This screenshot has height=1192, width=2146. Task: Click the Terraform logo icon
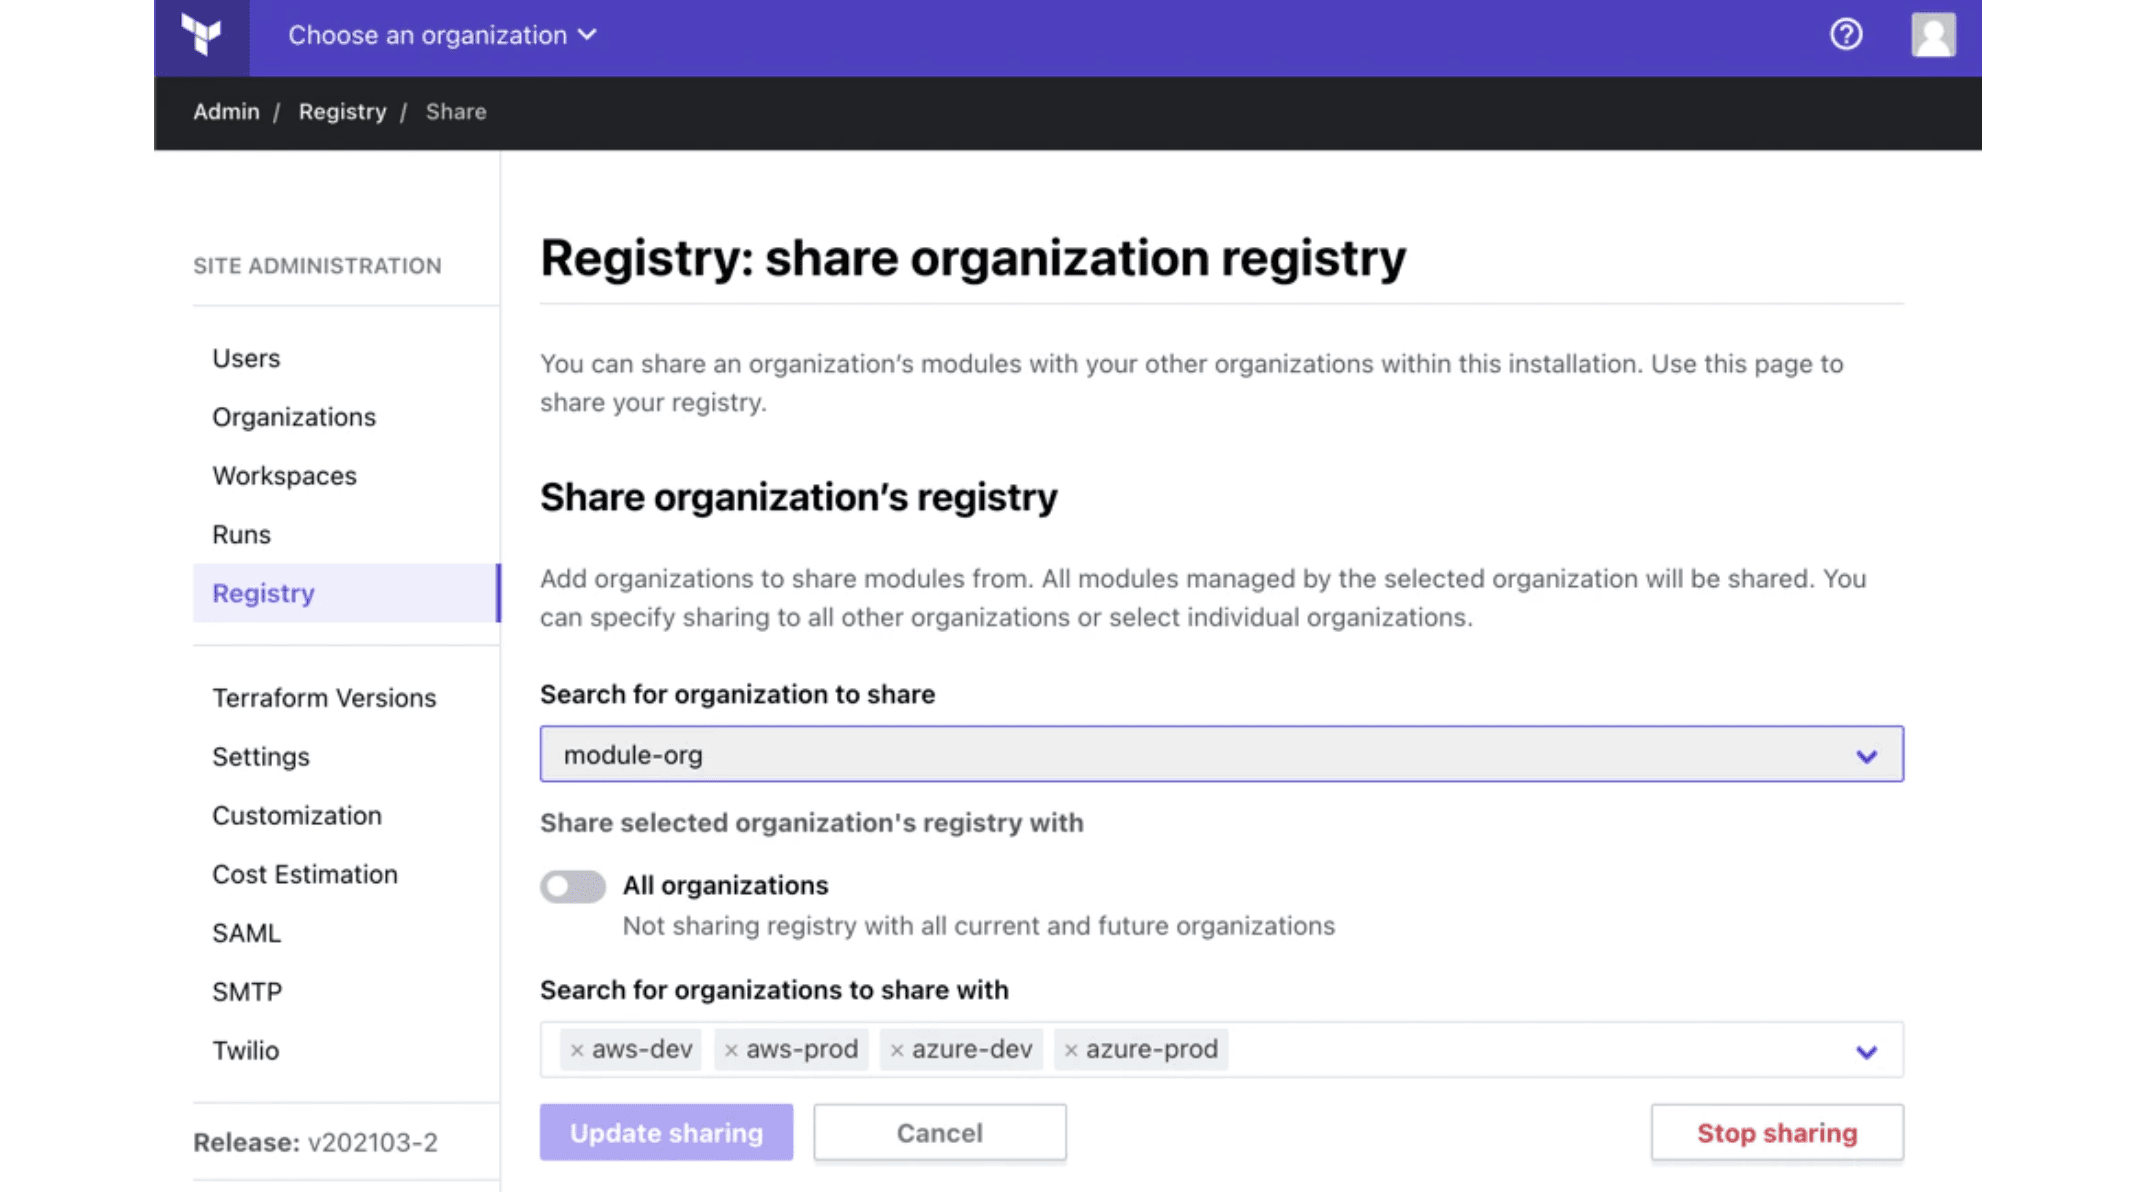coord(201,36)
